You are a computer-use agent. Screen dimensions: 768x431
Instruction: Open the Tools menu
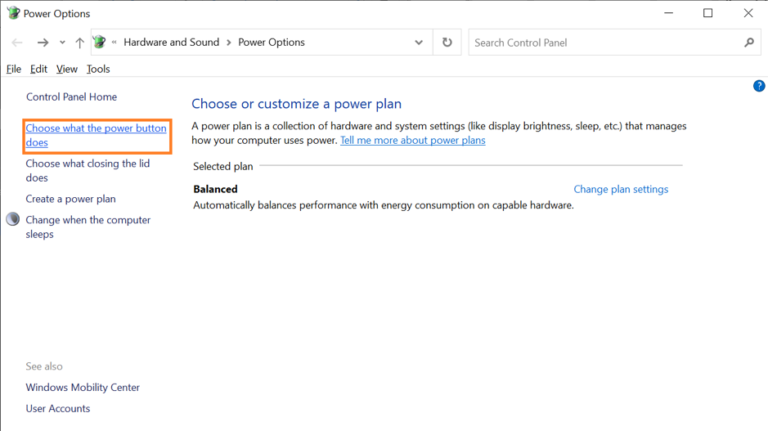(98, 69)
